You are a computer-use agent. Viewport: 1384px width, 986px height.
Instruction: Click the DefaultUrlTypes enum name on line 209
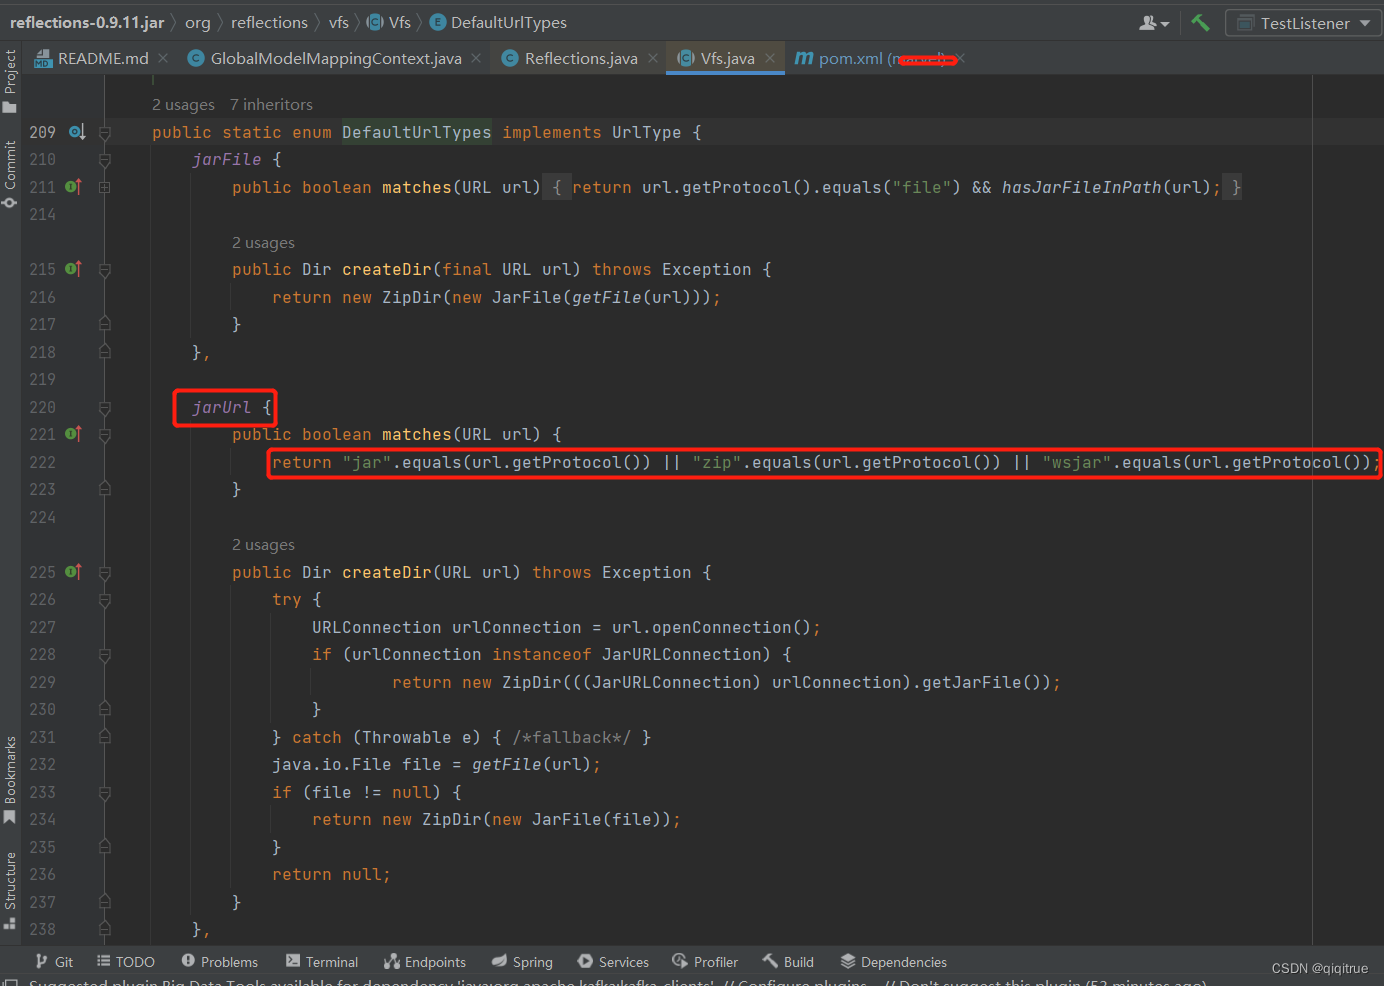417,132
